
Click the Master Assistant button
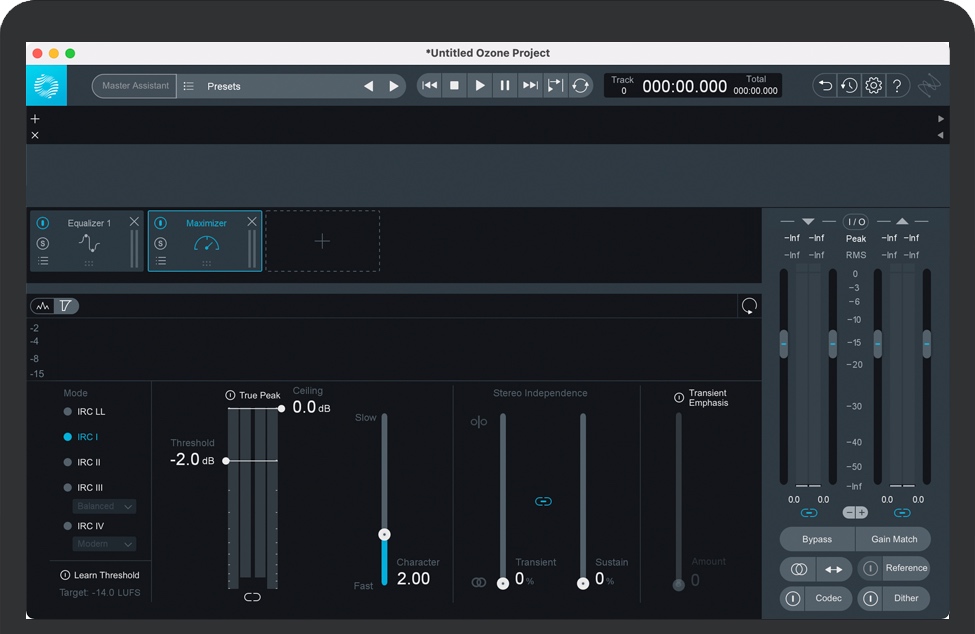[135, 86]
